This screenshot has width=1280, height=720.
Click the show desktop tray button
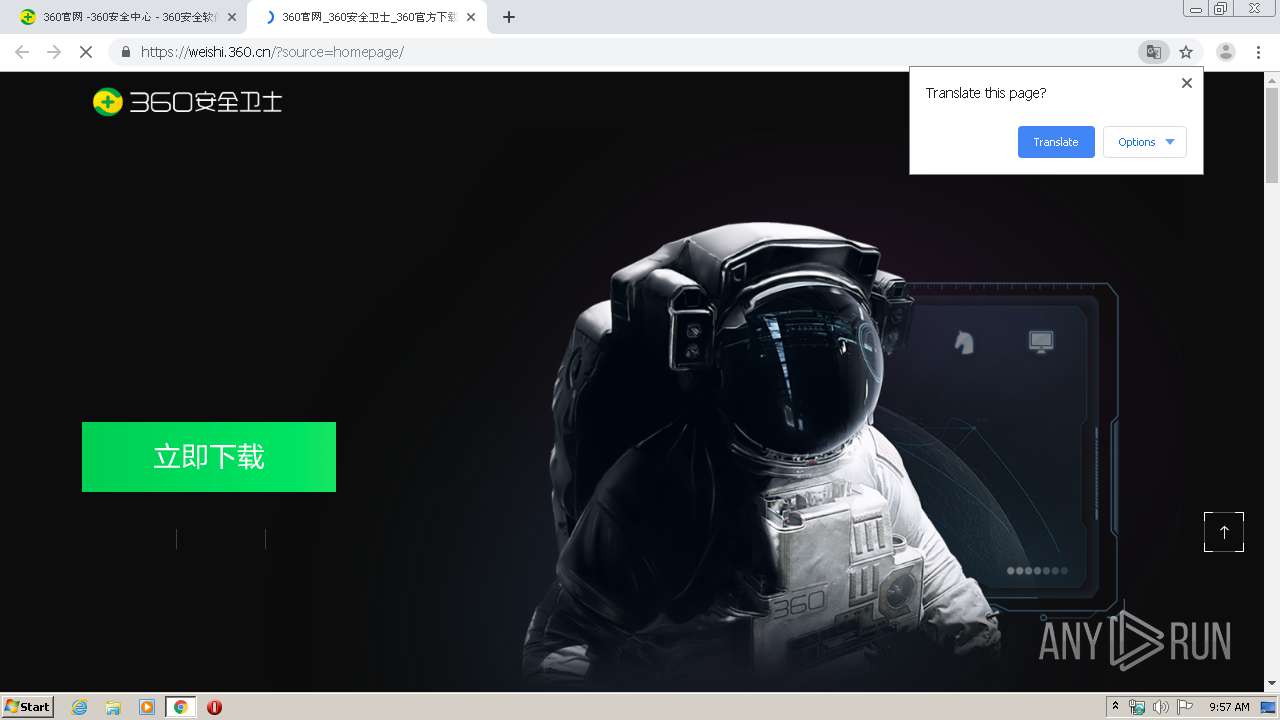point(1269,707)
